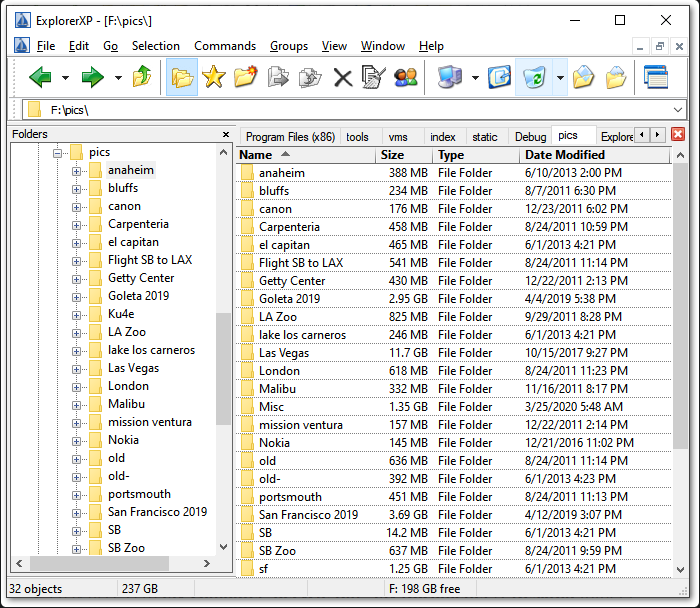Create a new folder with sparkle icon
The image size is (700, 608).
(x=246, y=77)
